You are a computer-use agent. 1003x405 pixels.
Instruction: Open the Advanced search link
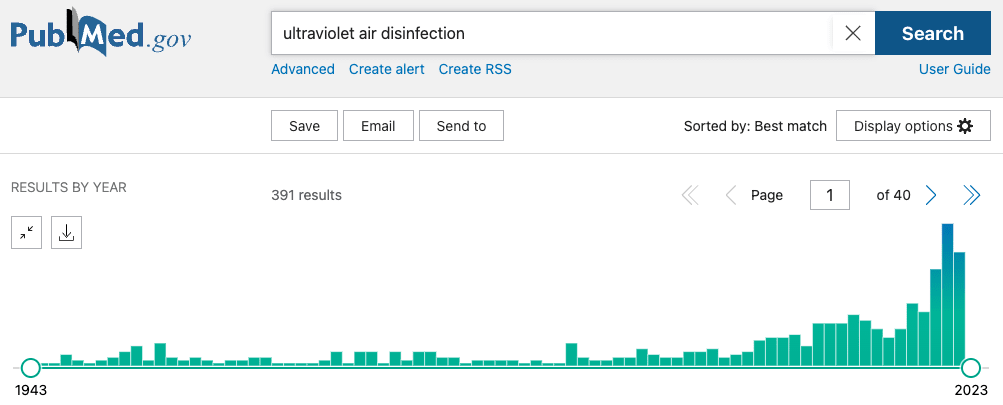(x=303, y=69)
